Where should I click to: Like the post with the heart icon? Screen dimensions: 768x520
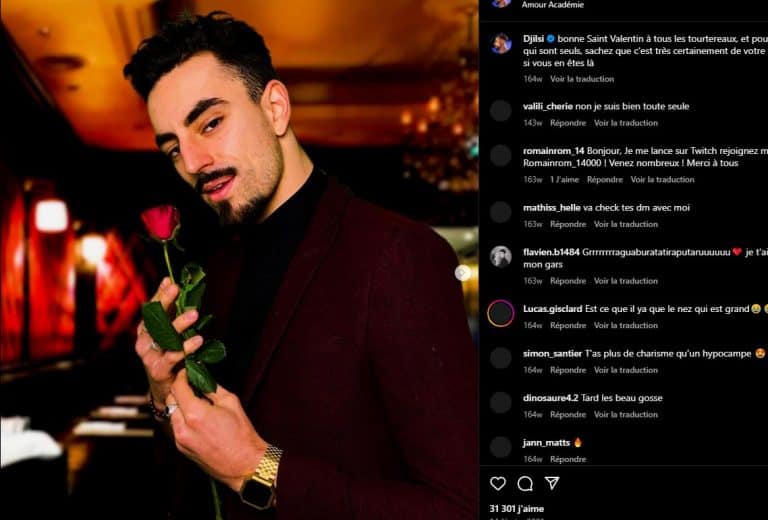[498, 484]
